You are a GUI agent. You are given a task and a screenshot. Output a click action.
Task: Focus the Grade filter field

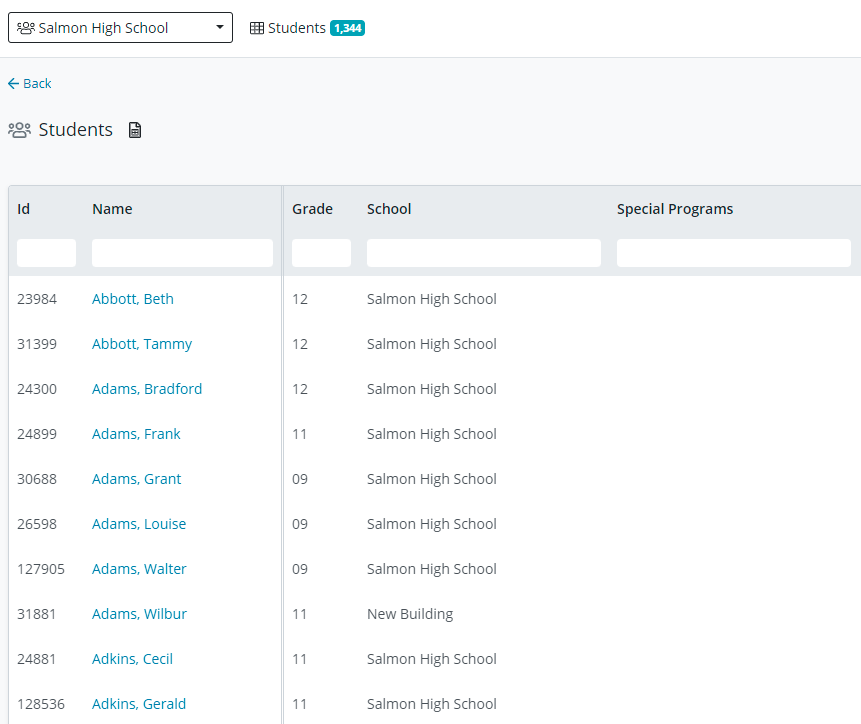321,253
